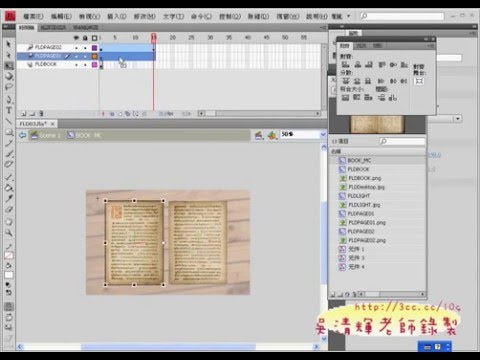This screenshot has width=480, height=360.
Task: Click BOOK_MC in the edit bar
Action: click(84, 135)
